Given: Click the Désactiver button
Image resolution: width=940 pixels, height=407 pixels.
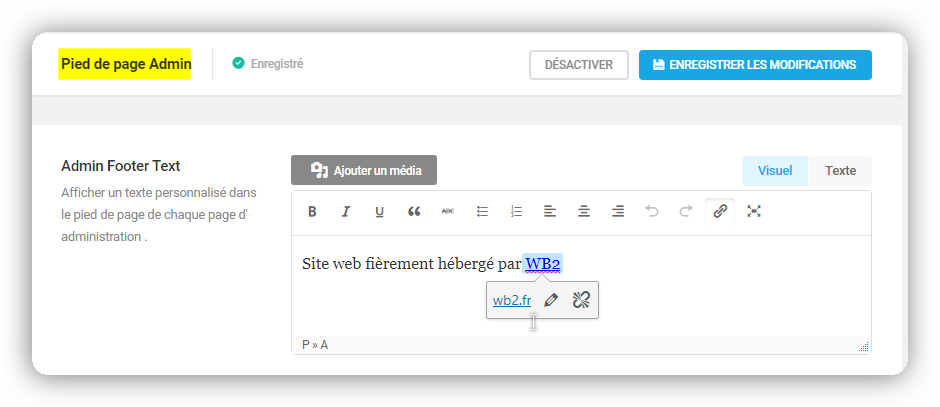Looking at the screenshot, I should [x=579, y=65].
